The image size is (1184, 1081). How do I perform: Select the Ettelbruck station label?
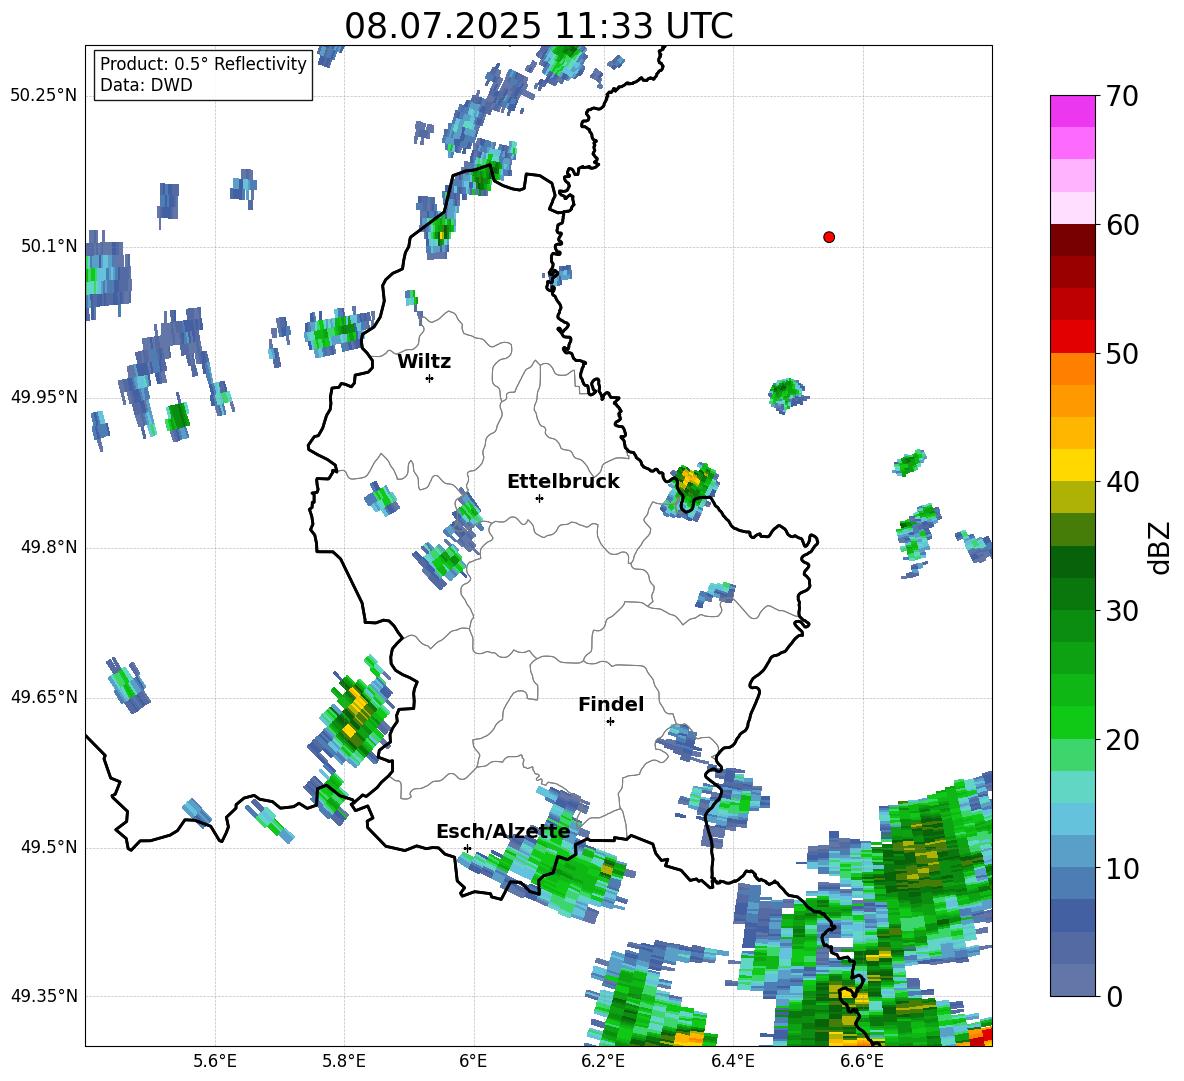tap(563, 482)
